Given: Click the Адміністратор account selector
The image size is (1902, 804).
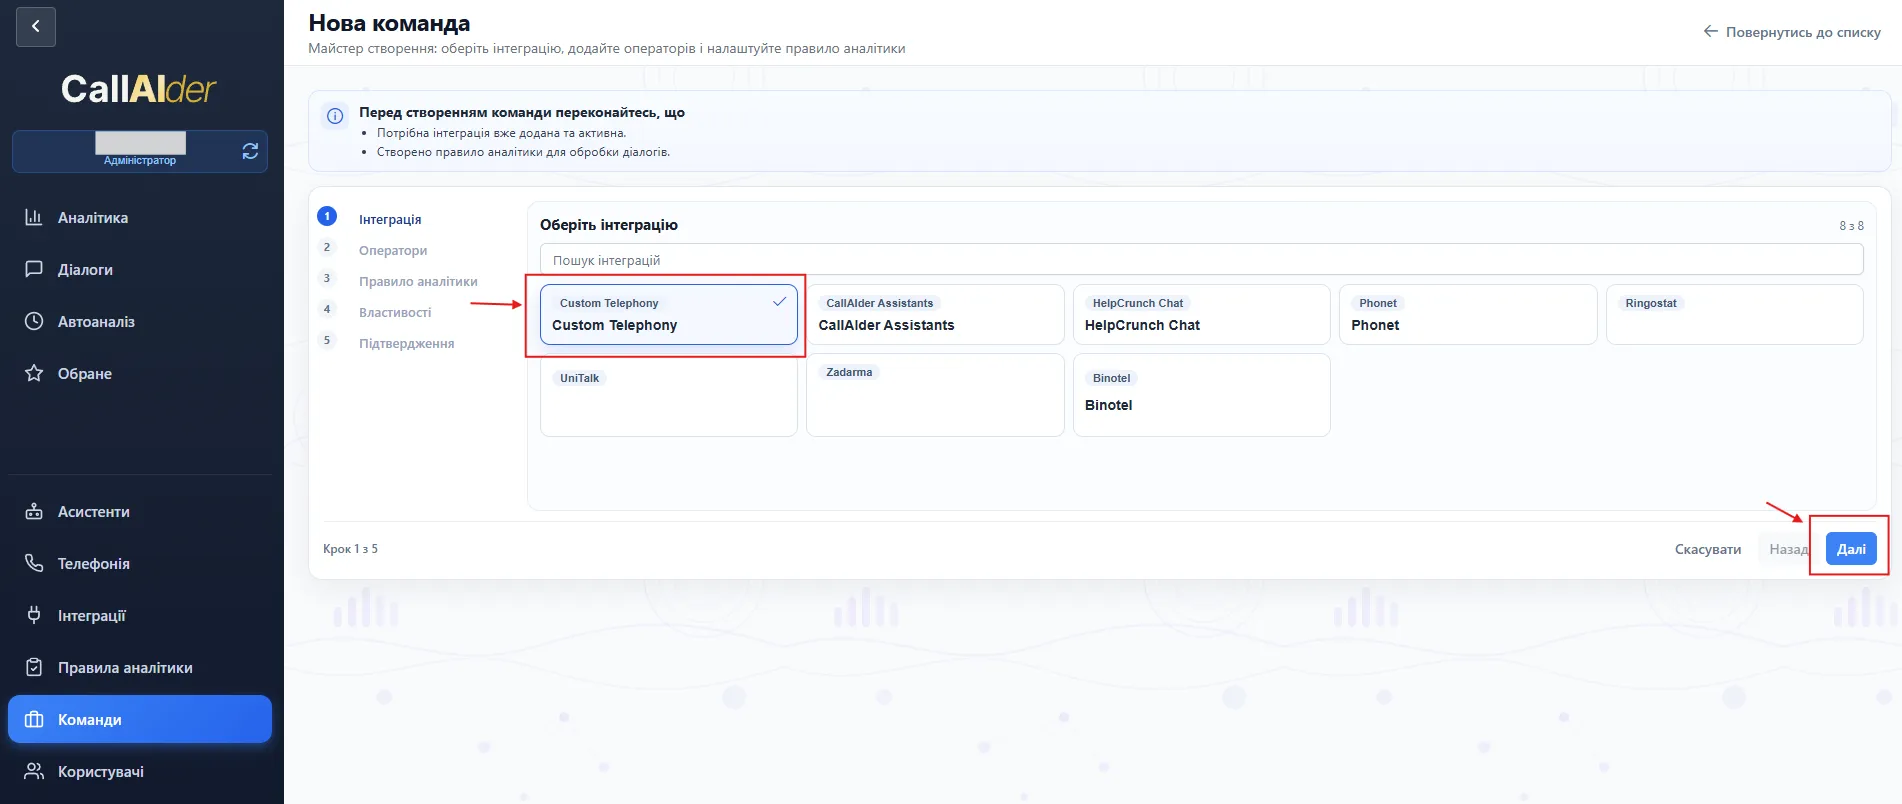Looking at the screenshot, I should 140,151.
